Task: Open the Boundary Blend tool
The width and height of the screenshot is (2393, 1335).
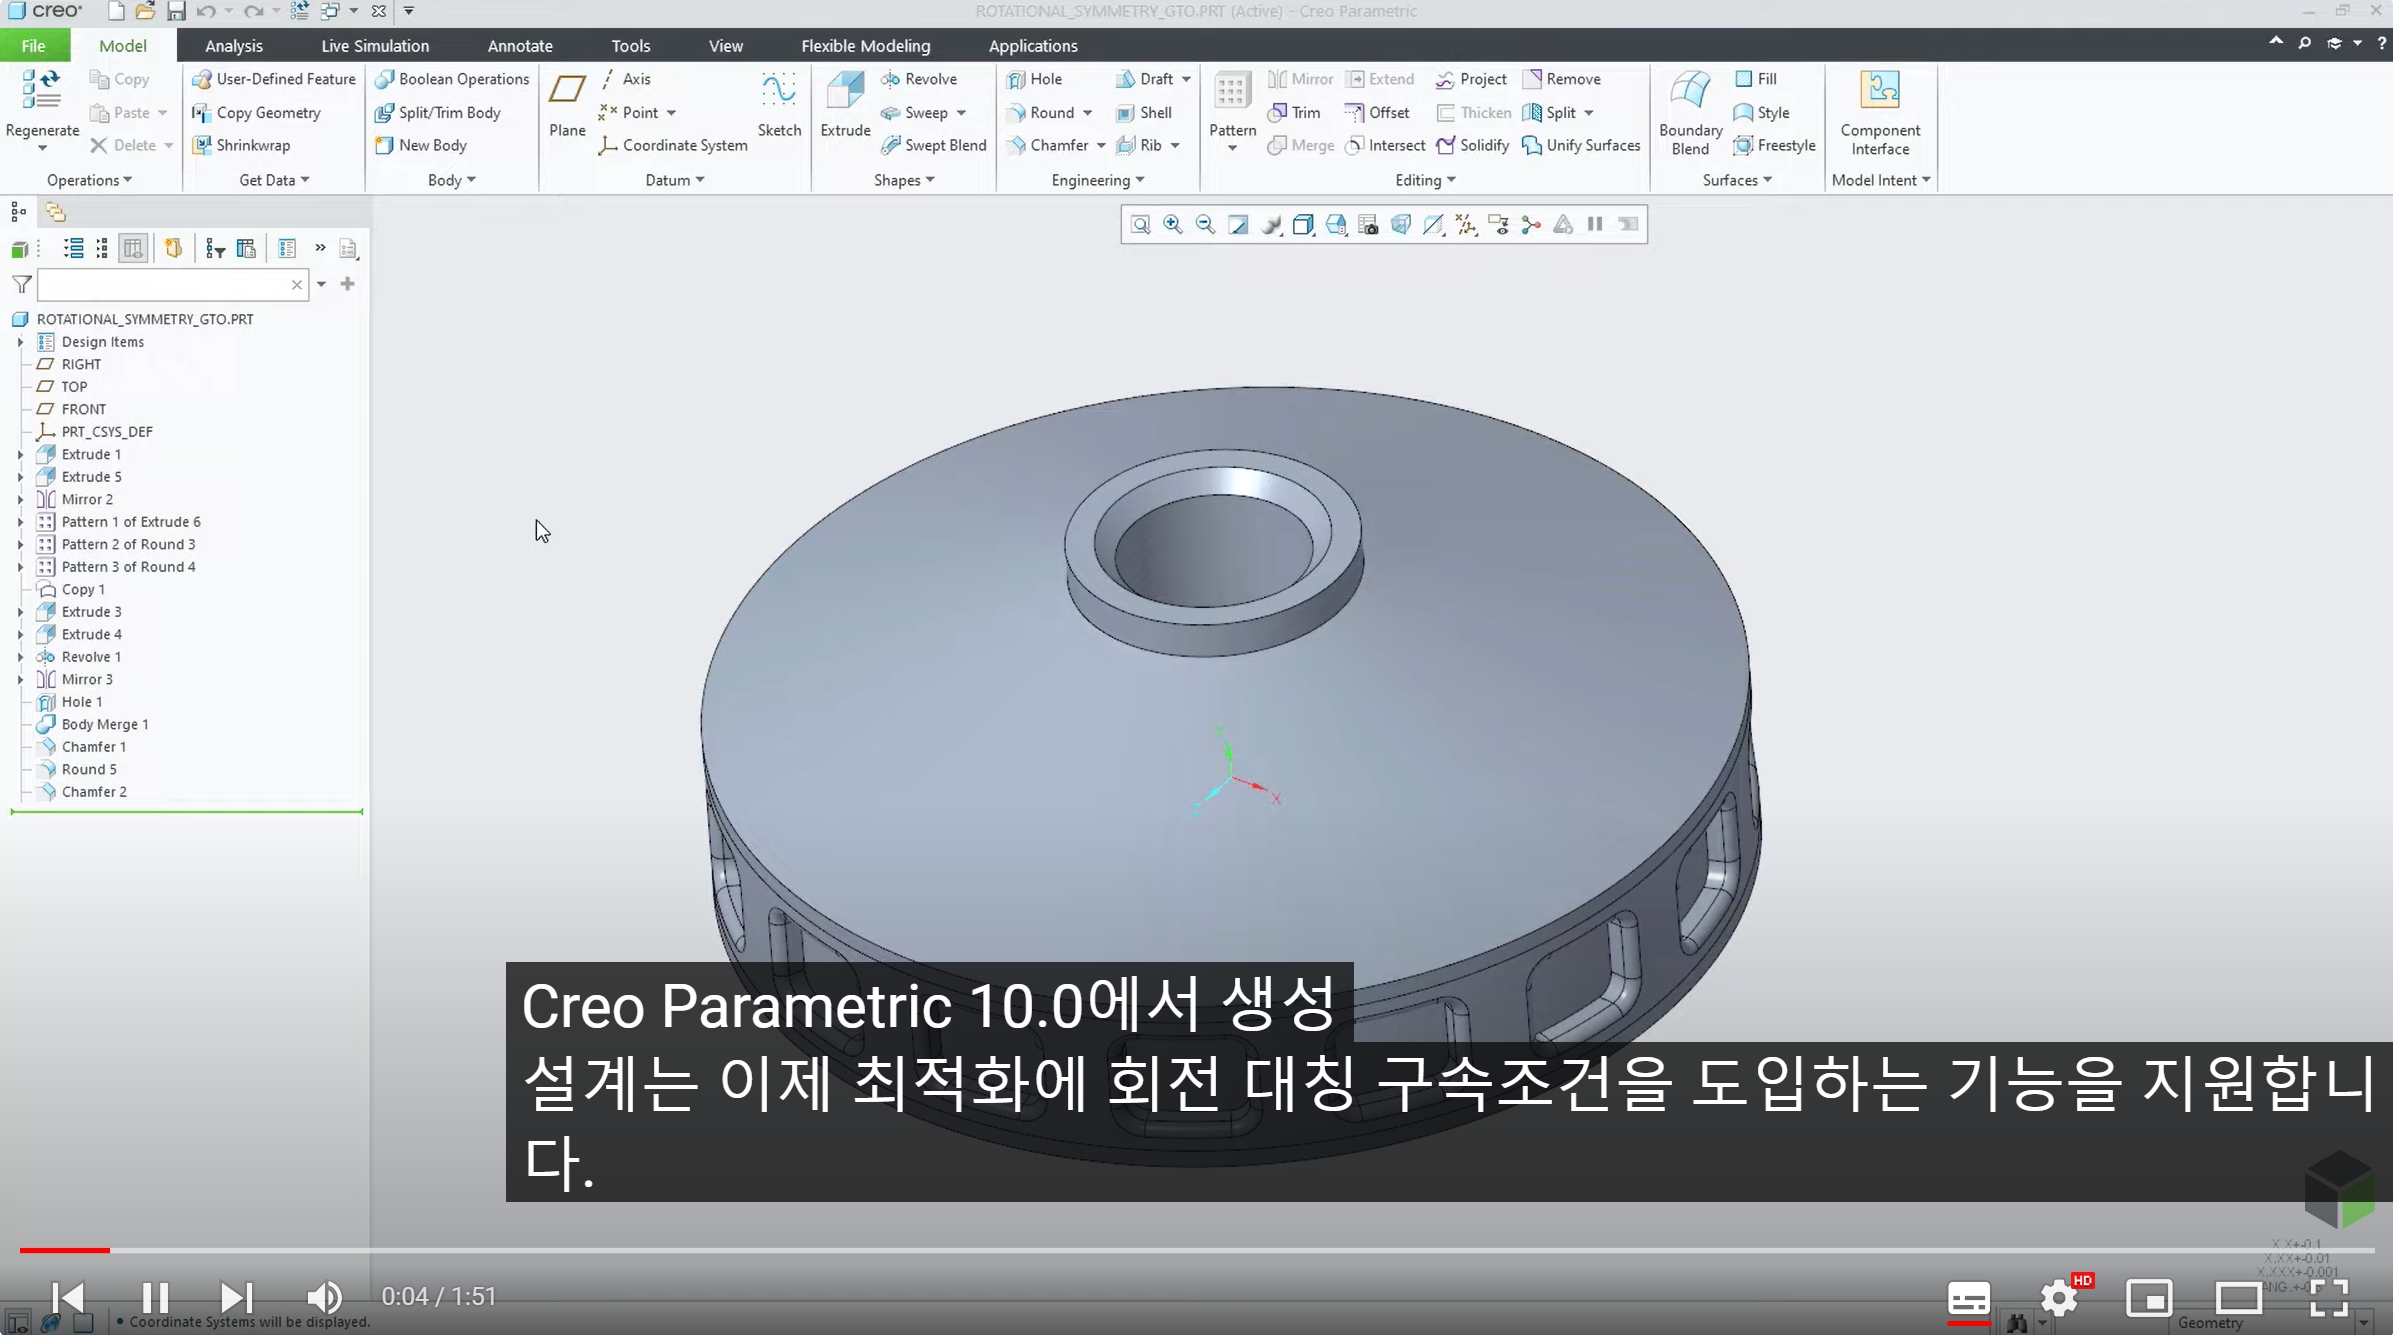Action: [x=1690, y=113]
